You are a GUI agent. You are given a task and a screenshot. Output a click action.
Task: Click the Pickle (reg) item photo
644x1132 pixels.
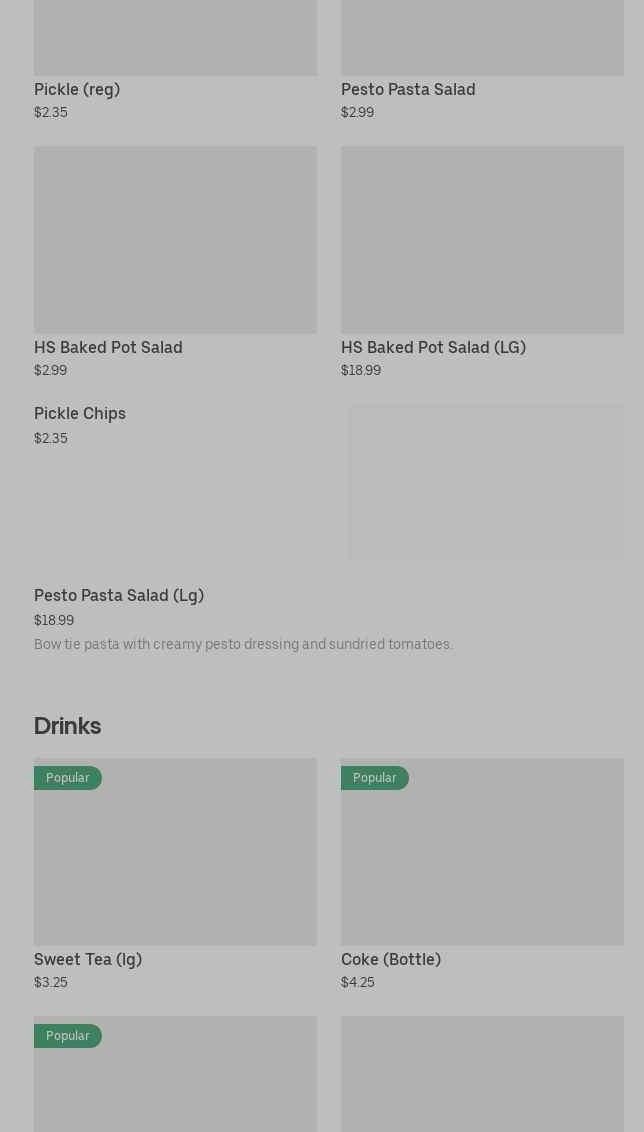click(175, 38)
